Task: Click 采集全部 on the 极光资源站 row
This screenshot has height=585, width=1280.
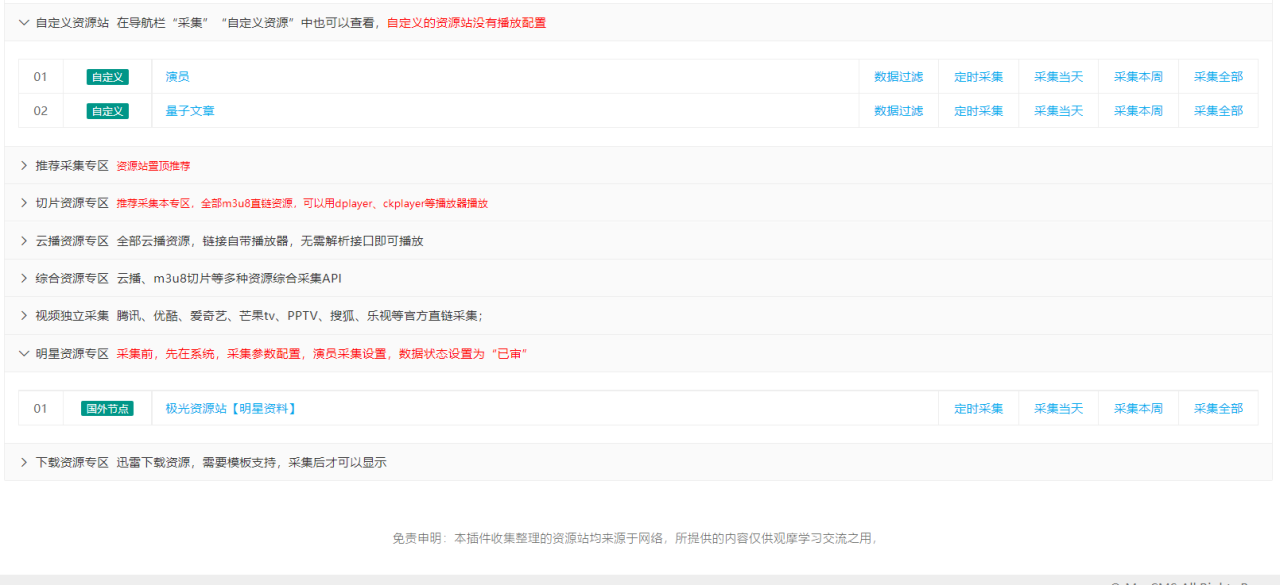Action: tap(1218, 407)
